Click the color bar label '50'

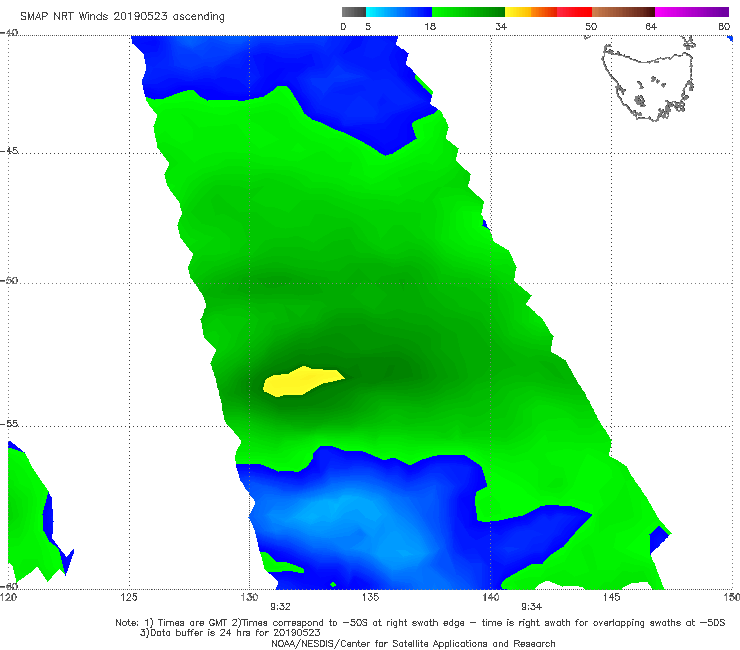pyautogui.click(x=591, y=26)
